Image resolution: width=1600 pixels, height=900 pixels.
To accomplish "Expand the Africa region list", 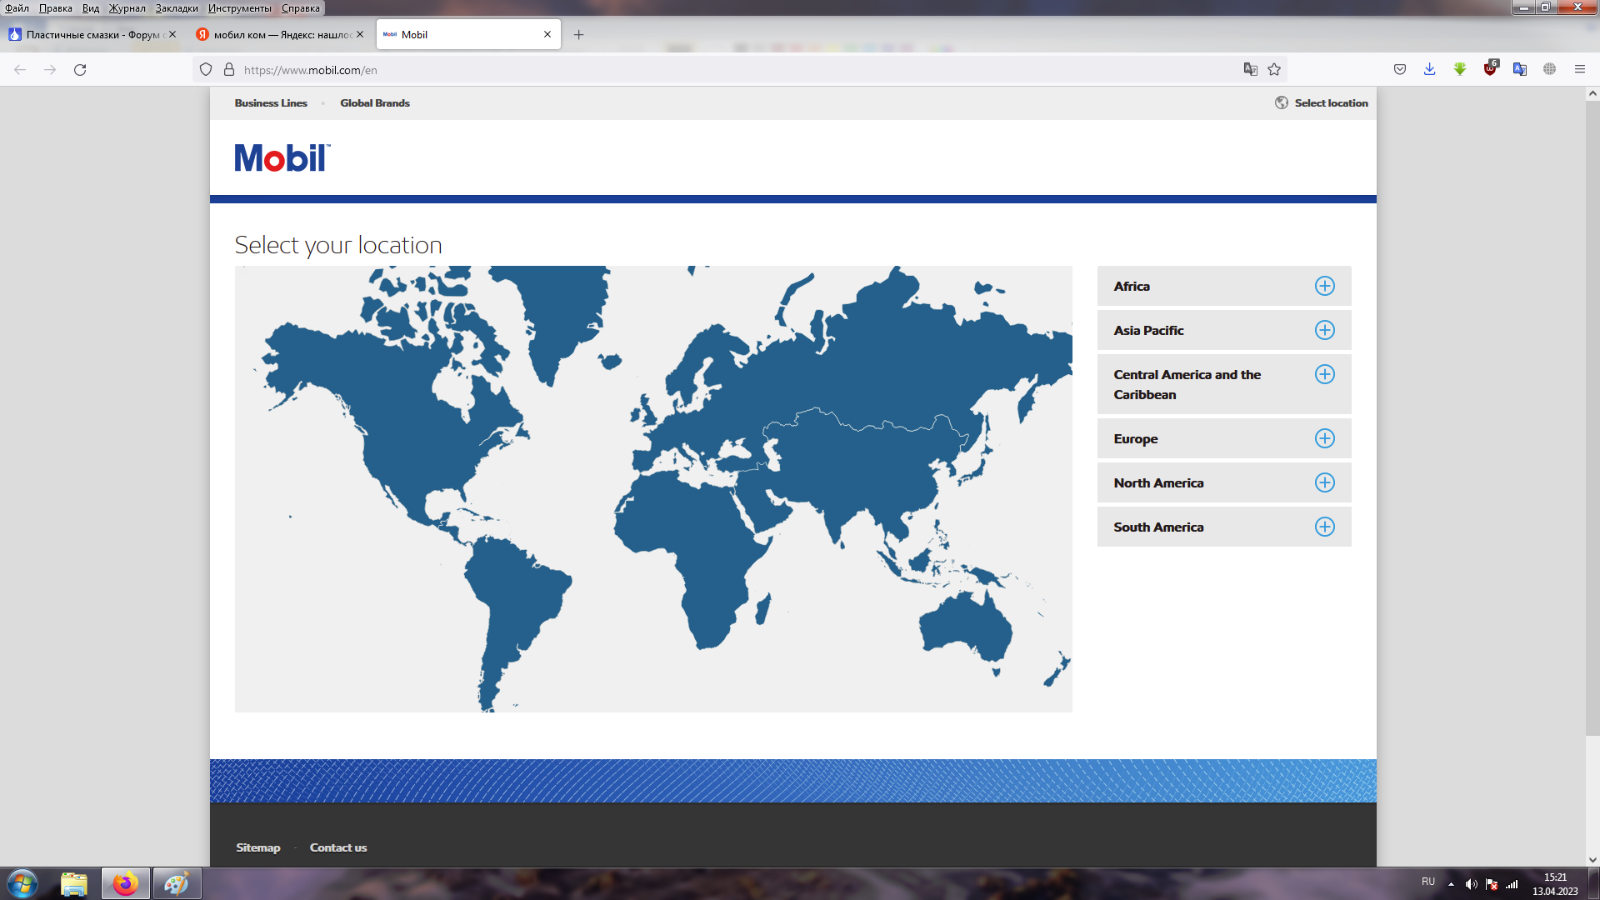I will (x=1324, y=286).
